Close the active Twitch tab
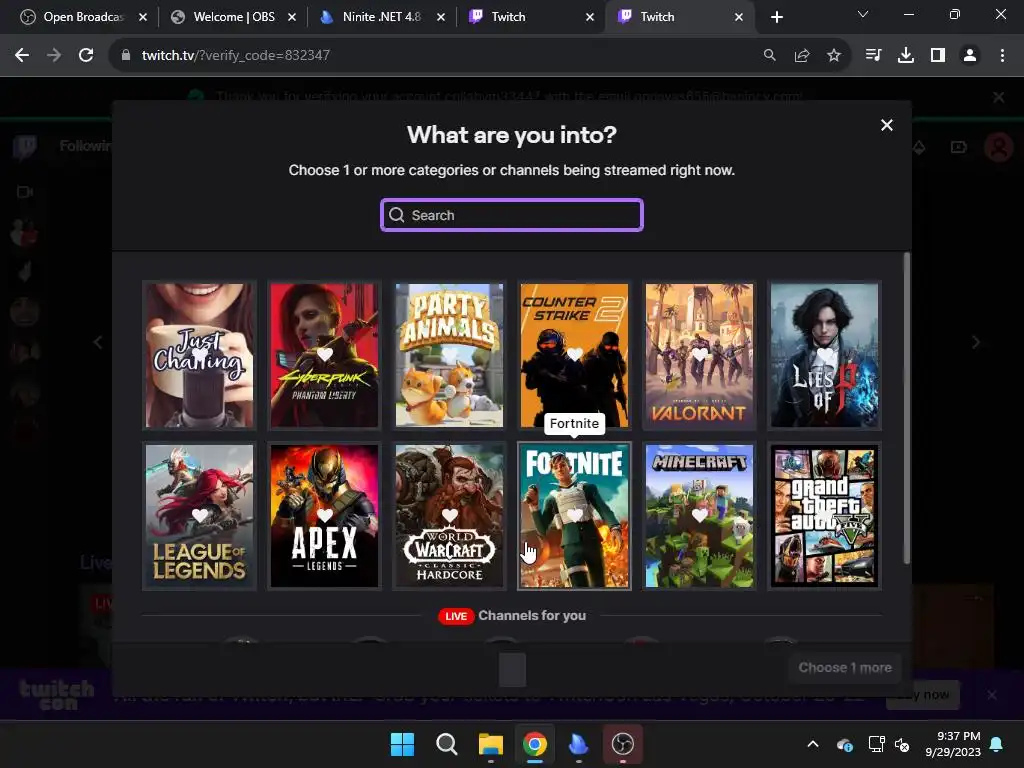This screenshot has height=768, width=1024. tap(739, 17)
